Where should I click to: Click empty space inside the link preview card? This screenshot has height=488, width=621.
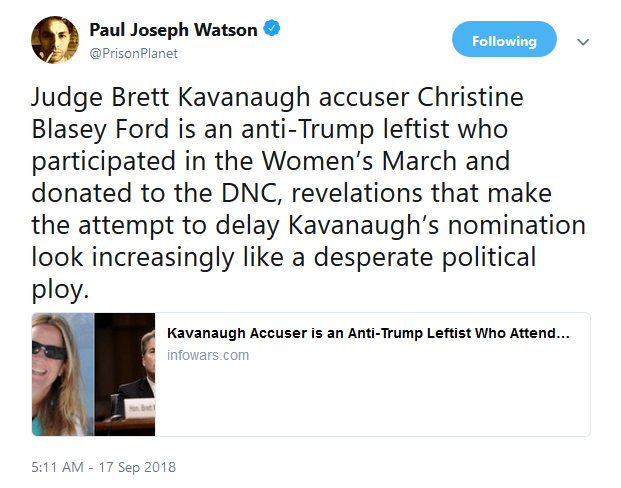click(x=400, y=400)
